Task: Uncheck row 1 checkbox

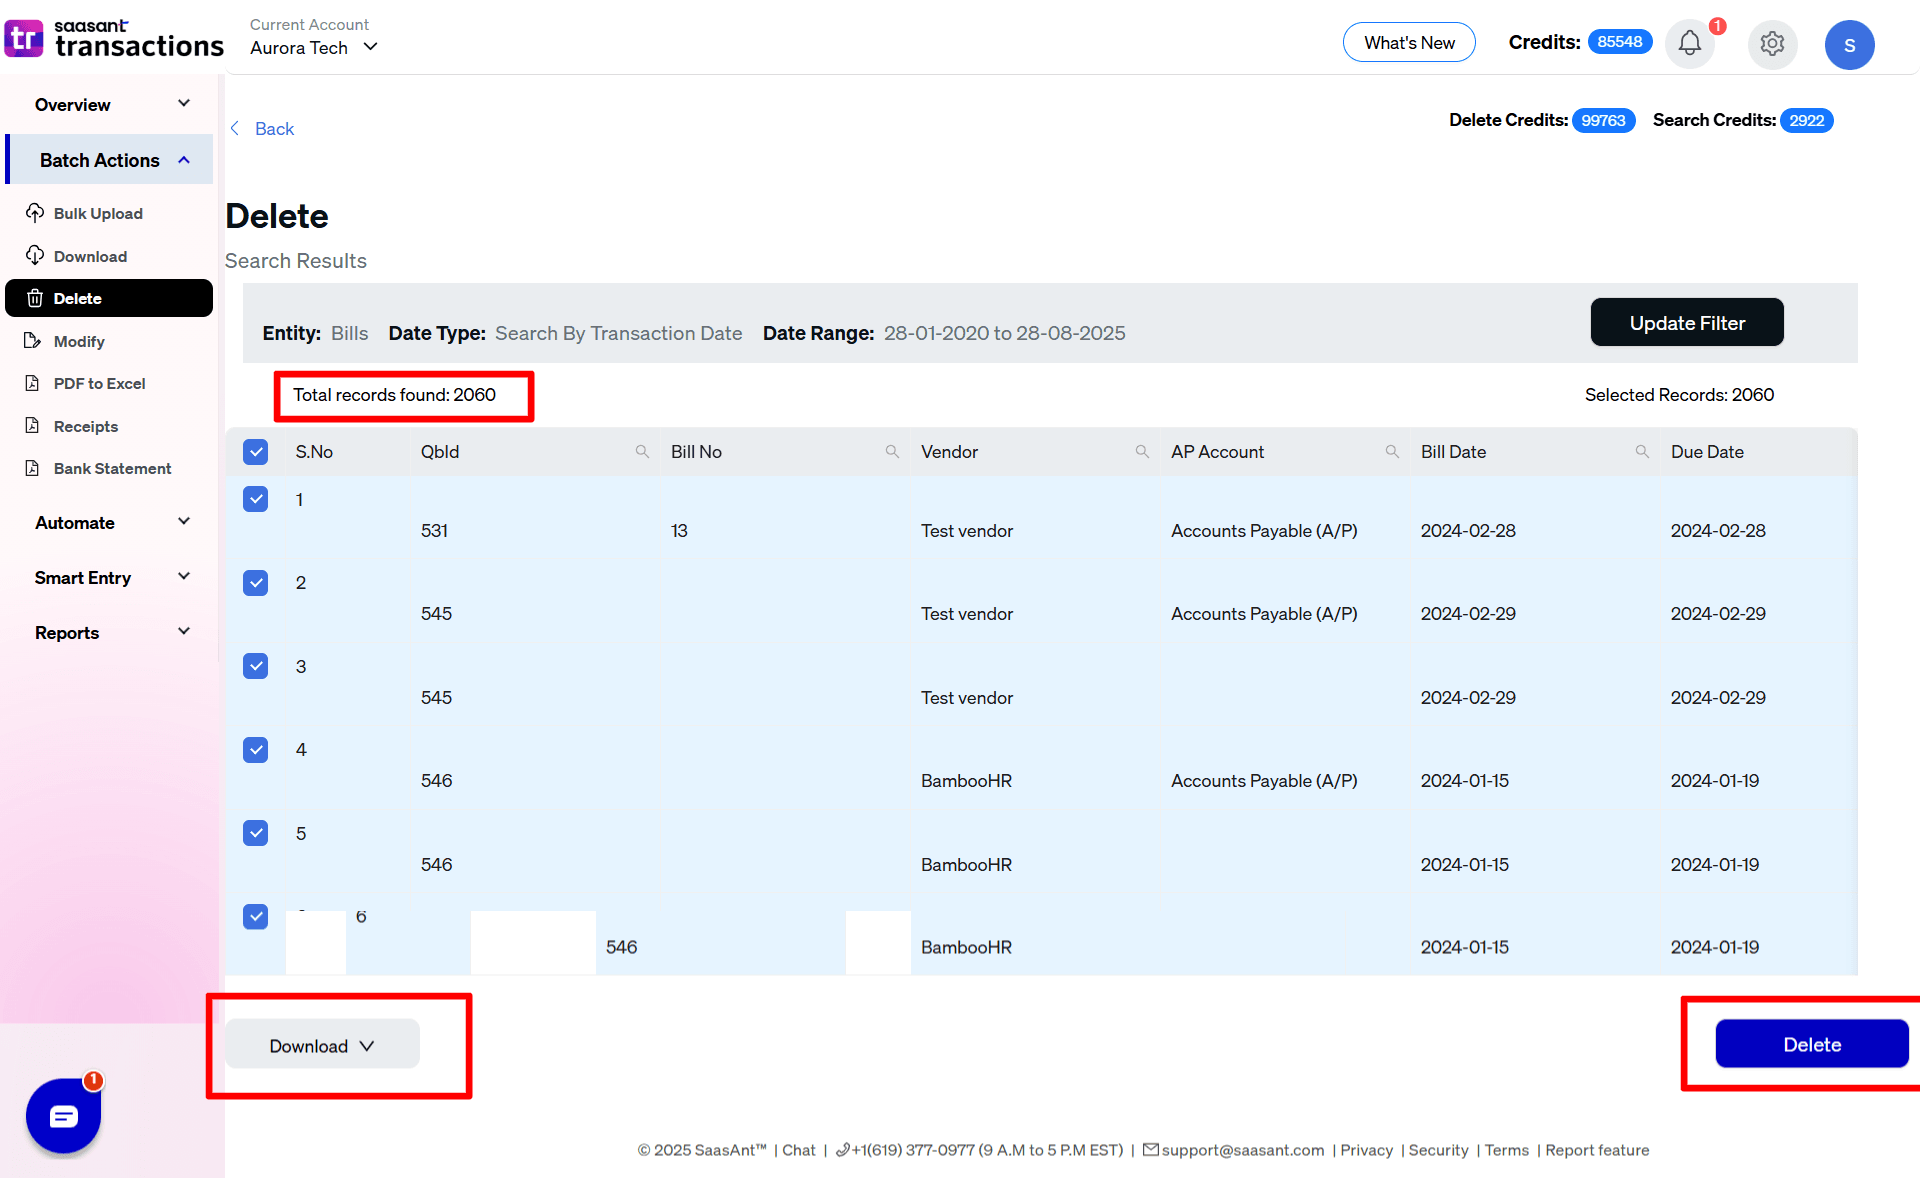Action: 256,499
